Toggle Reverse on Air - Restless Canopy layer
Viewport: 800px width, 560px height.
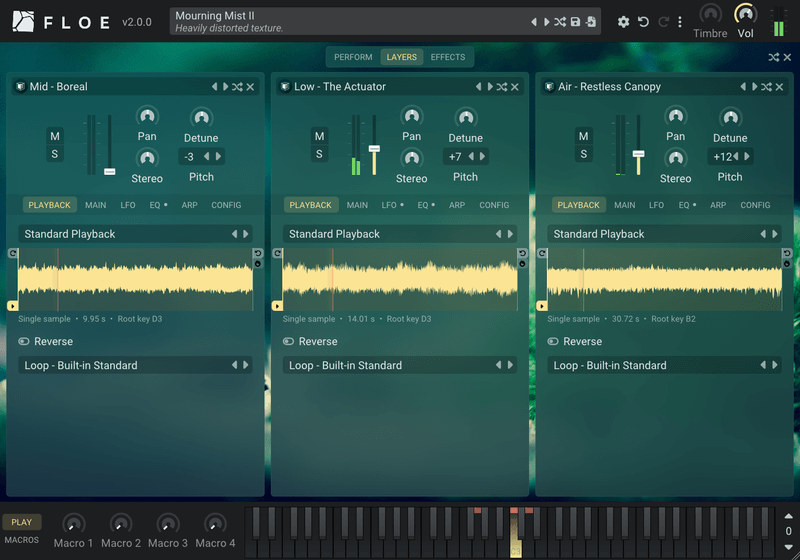pos(574,341)
